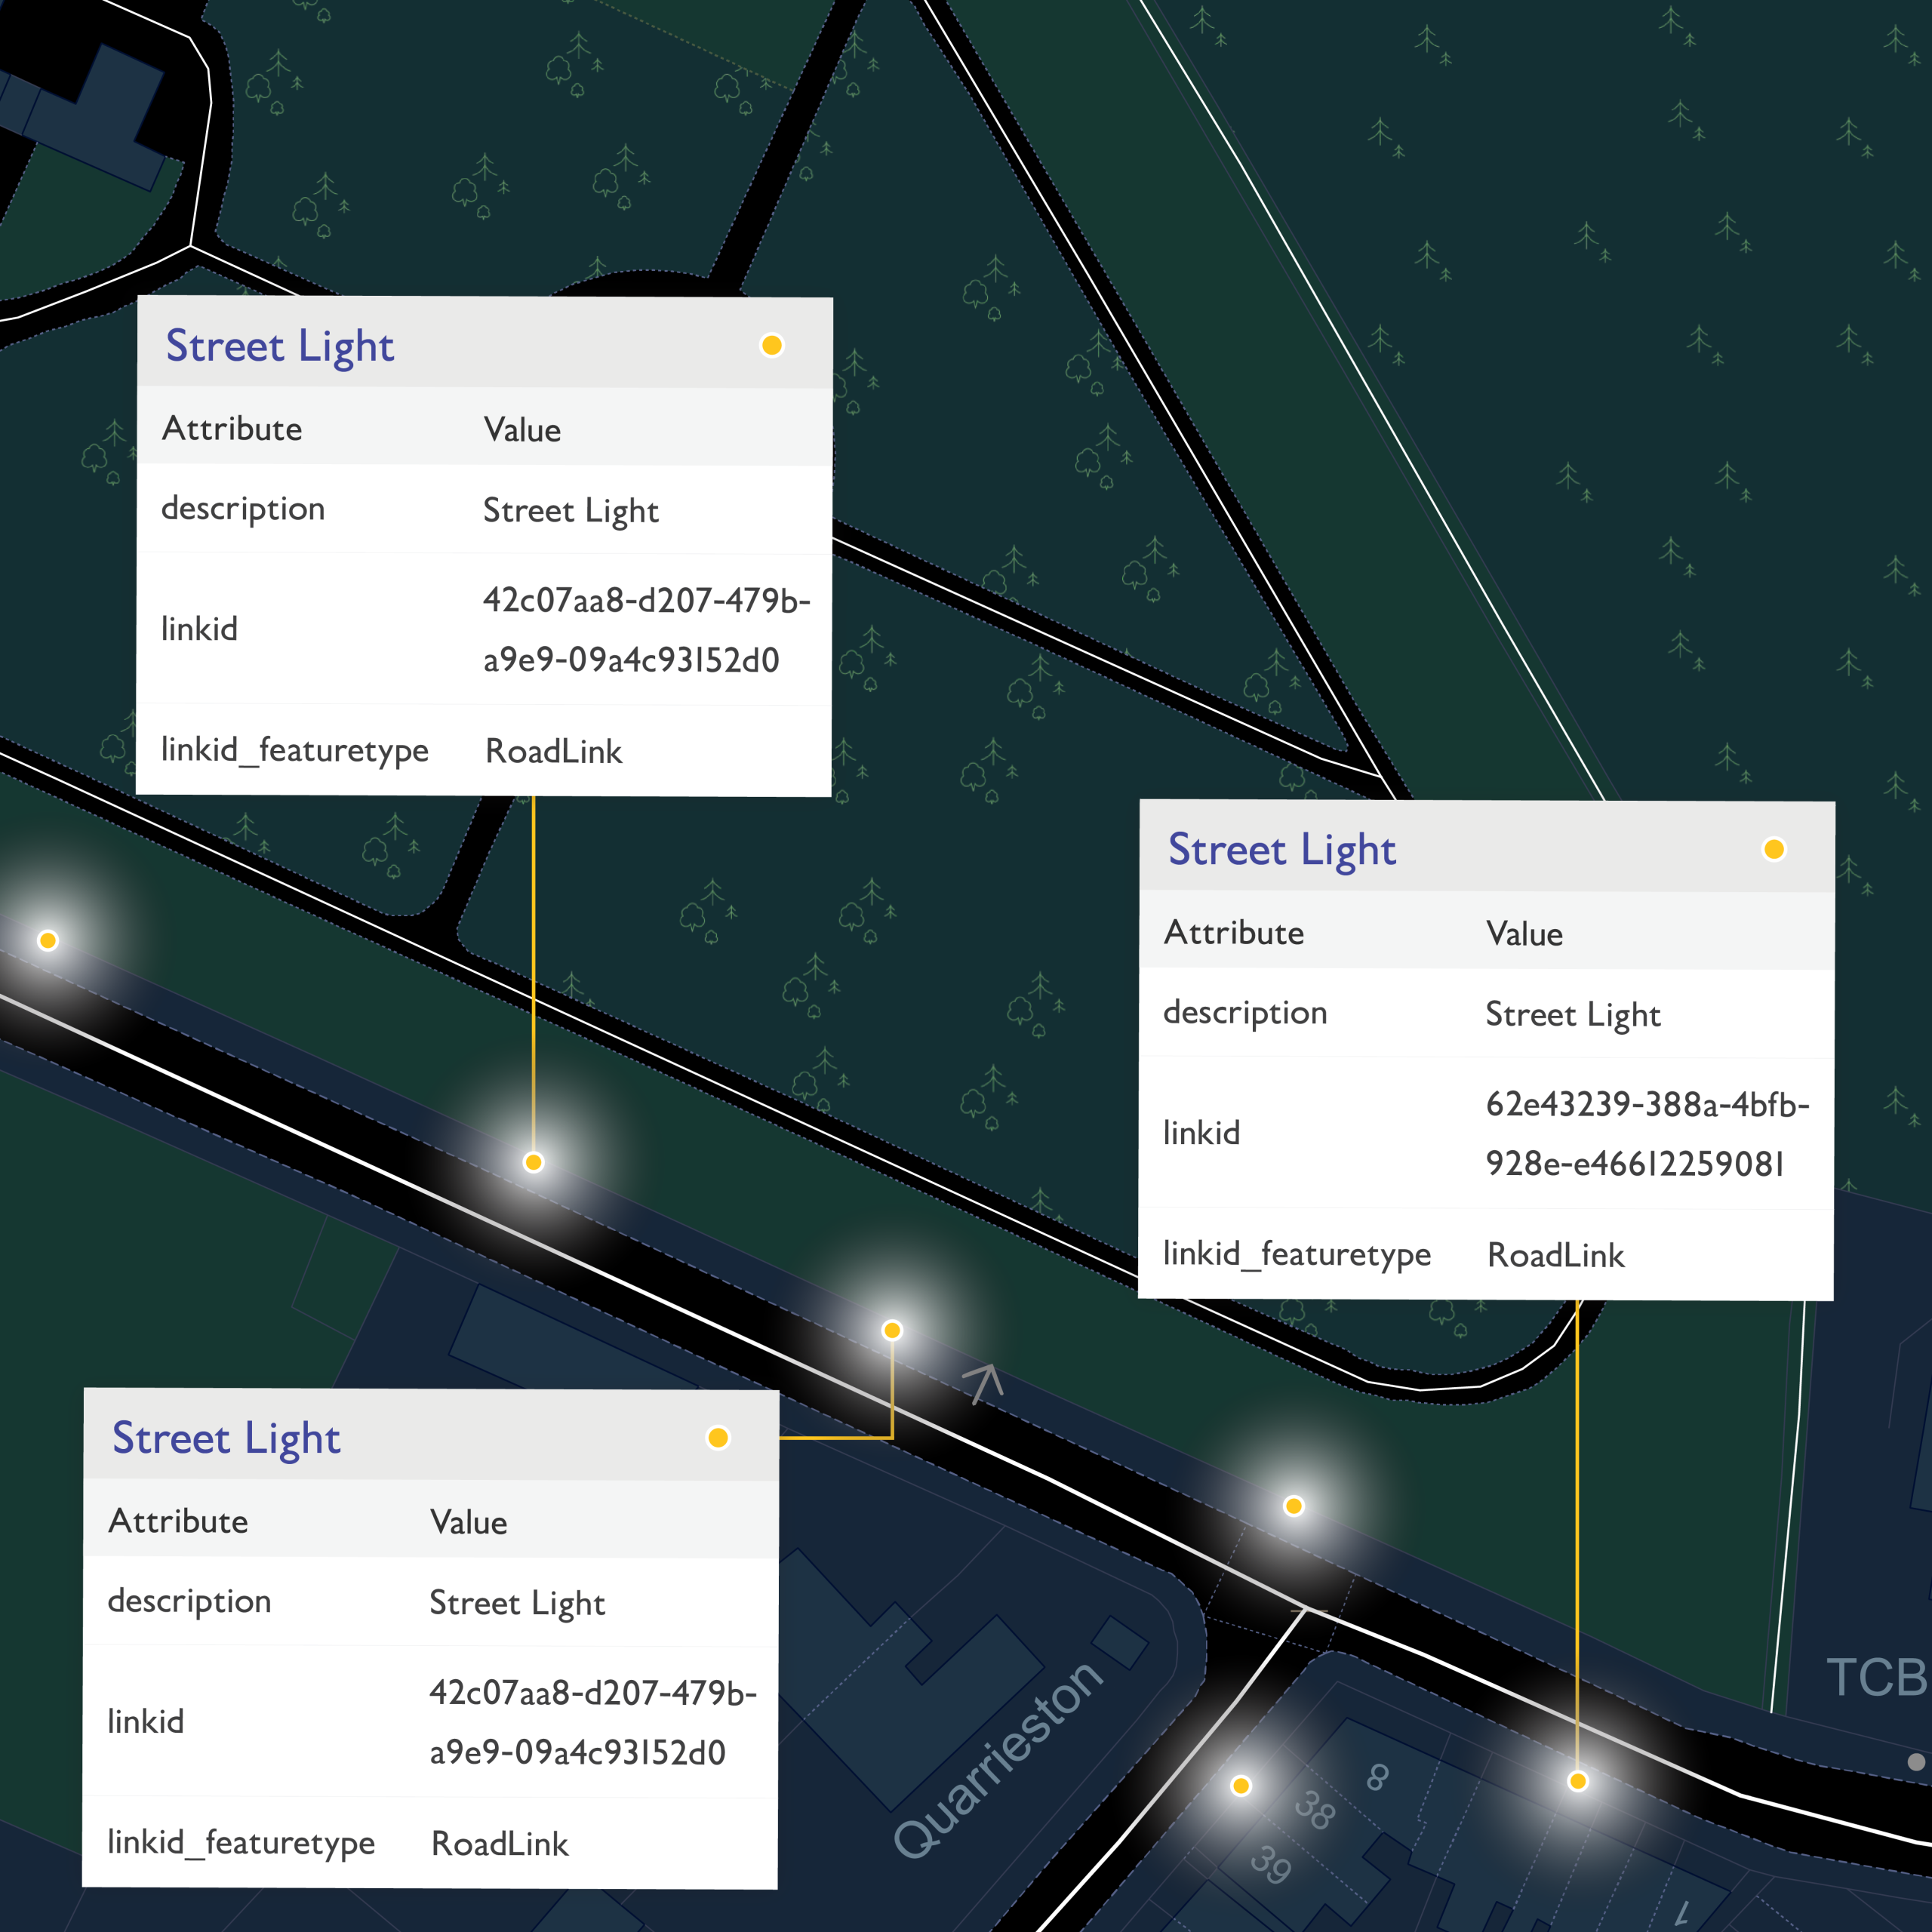Click the yellow dot icon in bottom-left Street Light popup header
The image size is (1932, 1932).
point(716,1438)
